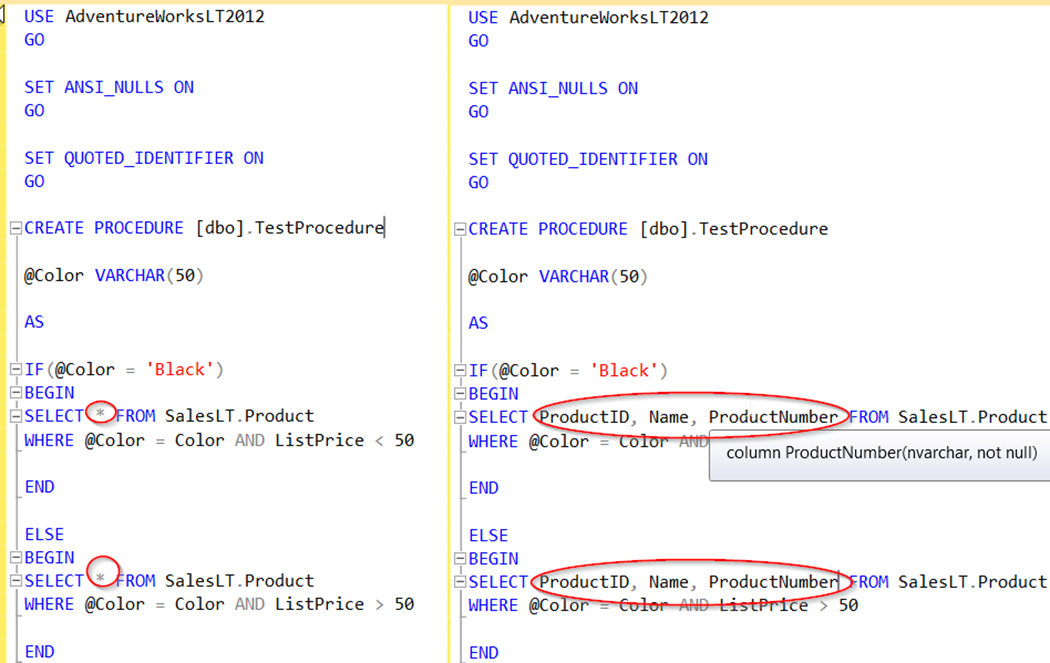Click 'ProductNumber' in the right editor's first SELECT
This screenshot has width=1050, height=663.
point(773,417)
